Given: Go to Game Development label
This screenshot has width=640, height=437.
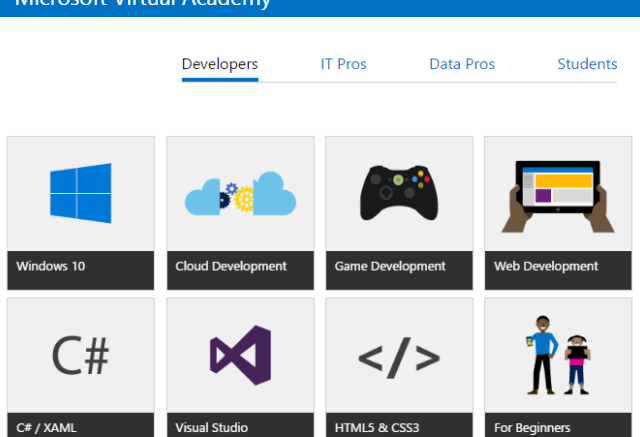Looking at the screenshot, I should click(x=390, y=266).
